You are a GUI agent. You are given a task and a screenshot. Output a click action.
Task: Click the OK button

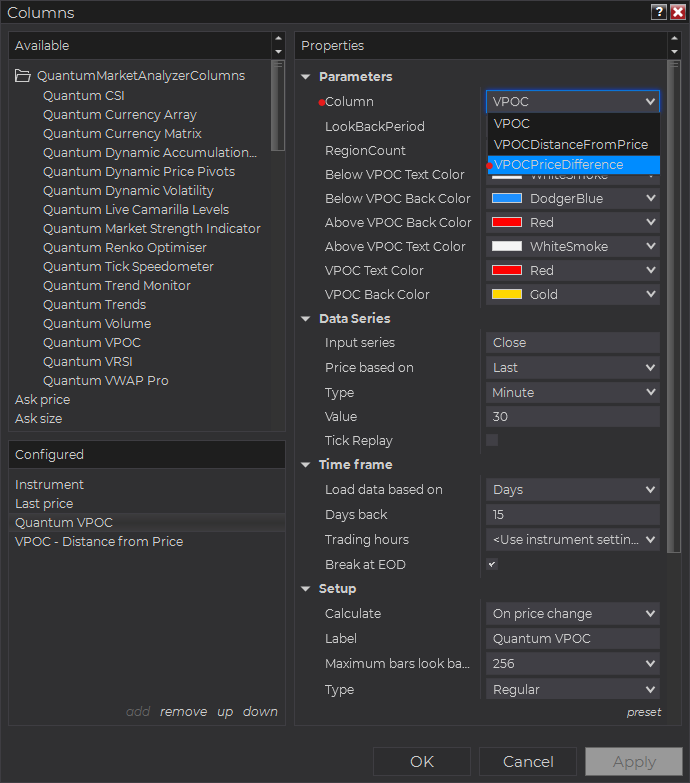click(422, 762)
